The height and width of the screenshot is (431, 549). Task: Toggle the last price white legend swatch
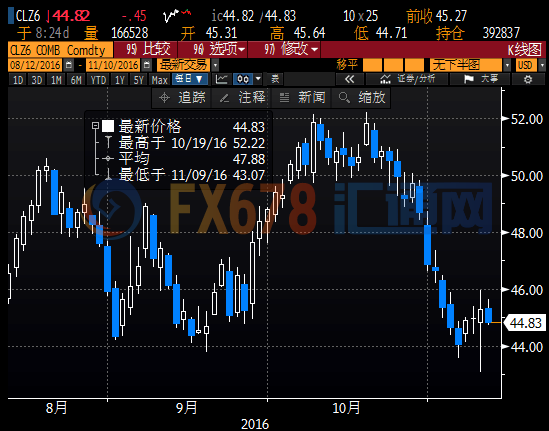pos(108,126)
